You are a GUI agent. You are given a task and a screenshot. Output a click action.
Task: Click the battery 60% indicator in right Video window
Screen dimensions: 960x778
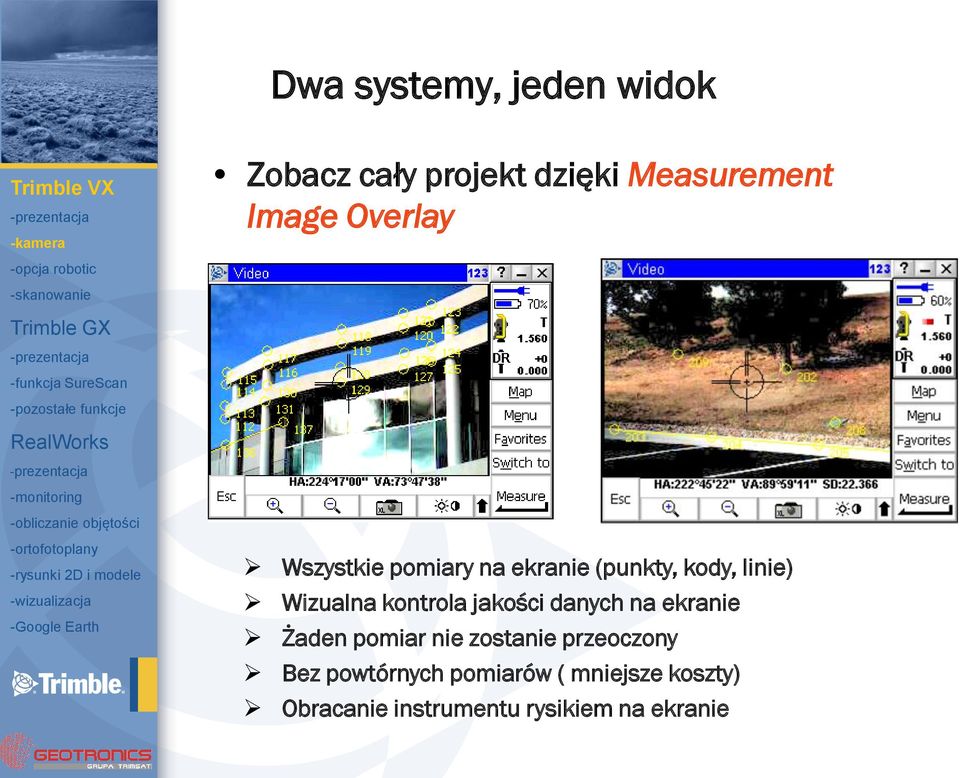tap(924, 301)
